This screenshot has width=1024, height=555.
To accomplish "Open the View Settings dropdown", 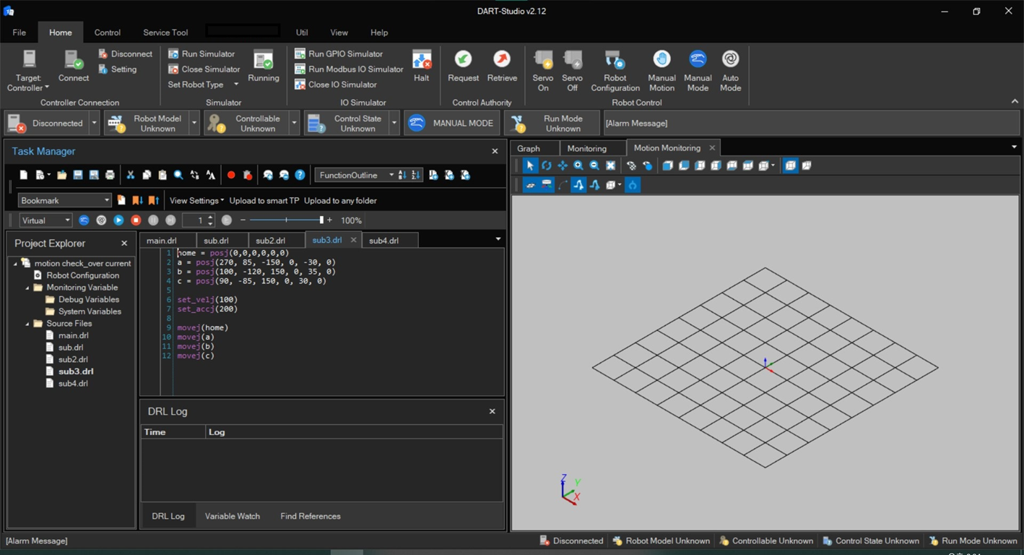I will [197, 200].
